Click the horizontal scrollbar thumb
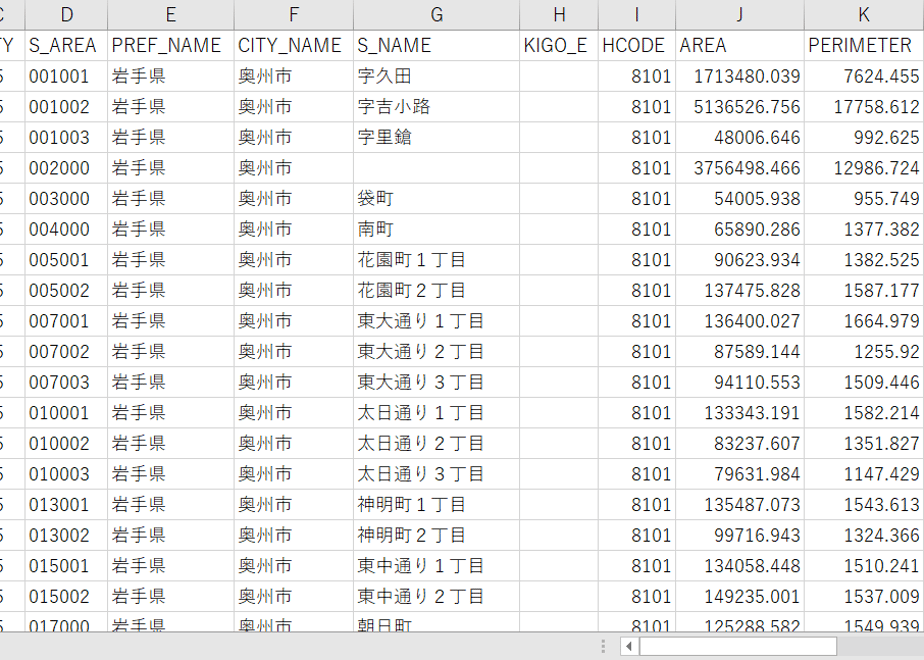Viewport: 924px width, 660px height. click(x=738, y=646)
